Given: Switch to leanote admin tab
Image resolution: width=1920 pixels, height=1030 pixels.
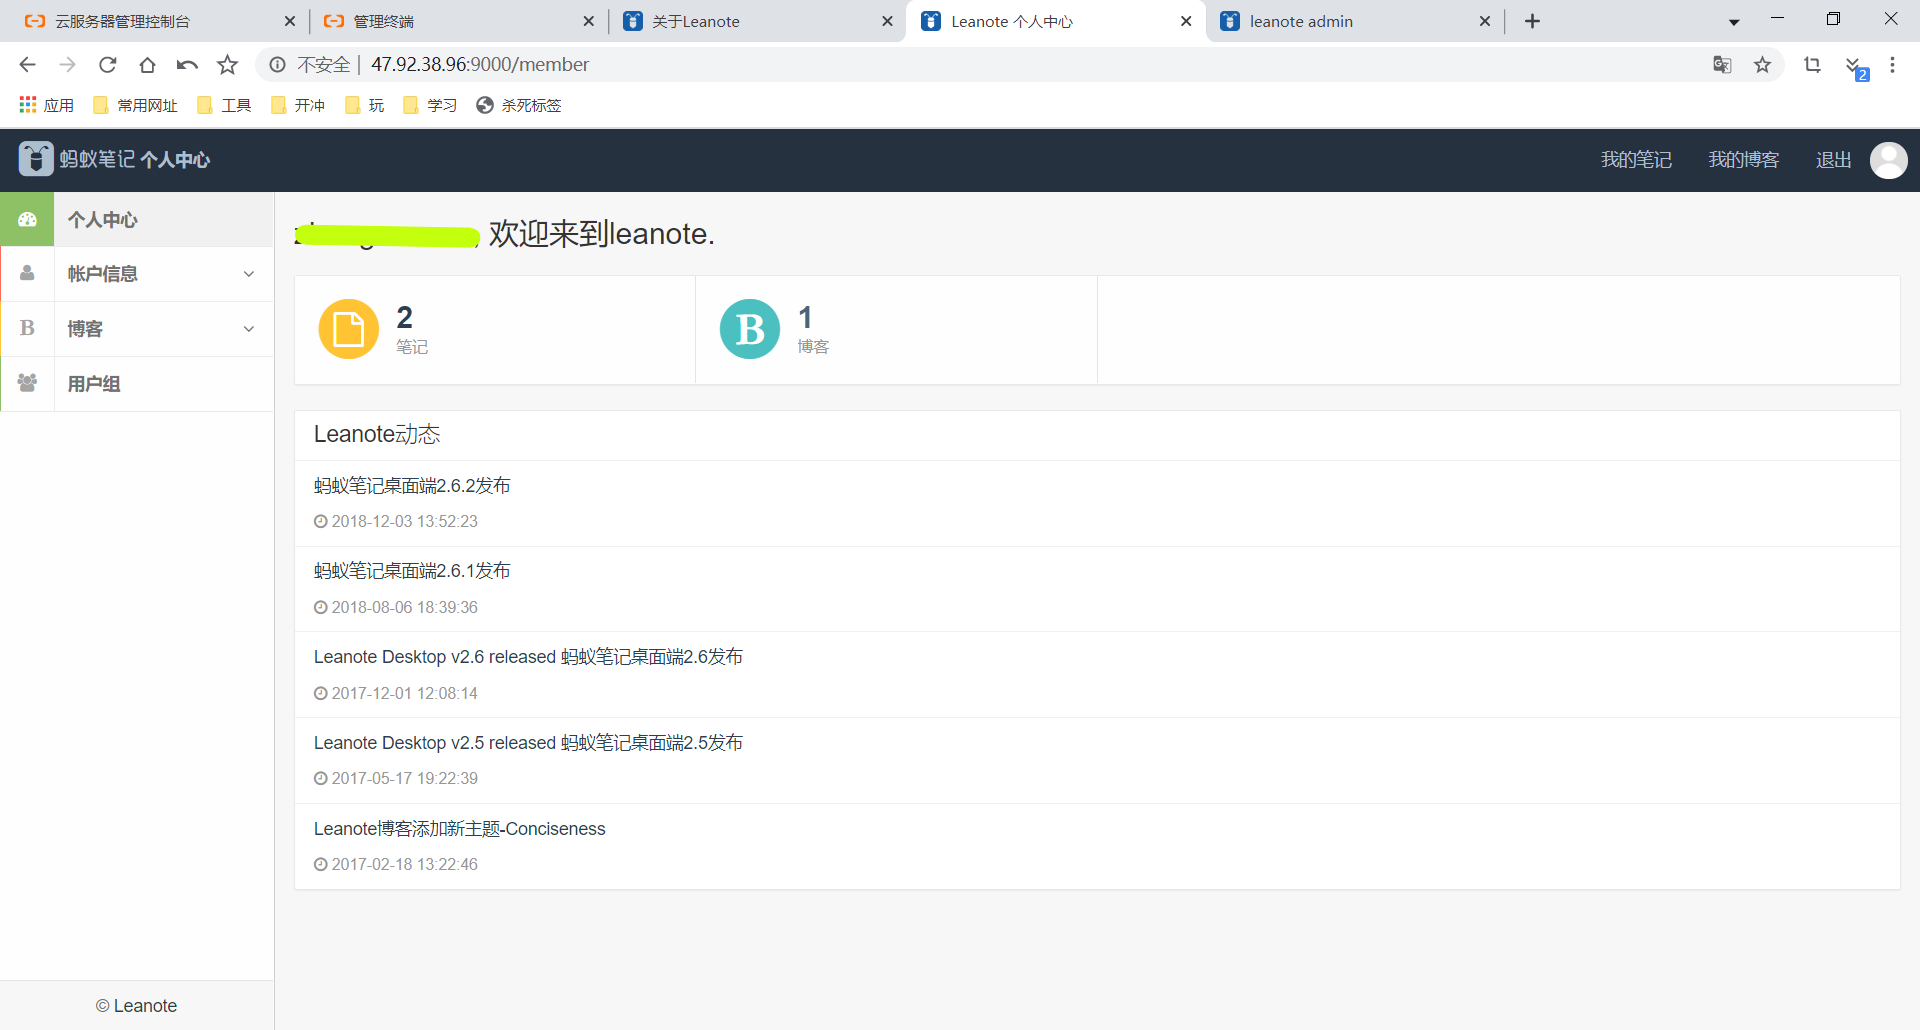Looking at the screenshot, I should click(1353, 21).
